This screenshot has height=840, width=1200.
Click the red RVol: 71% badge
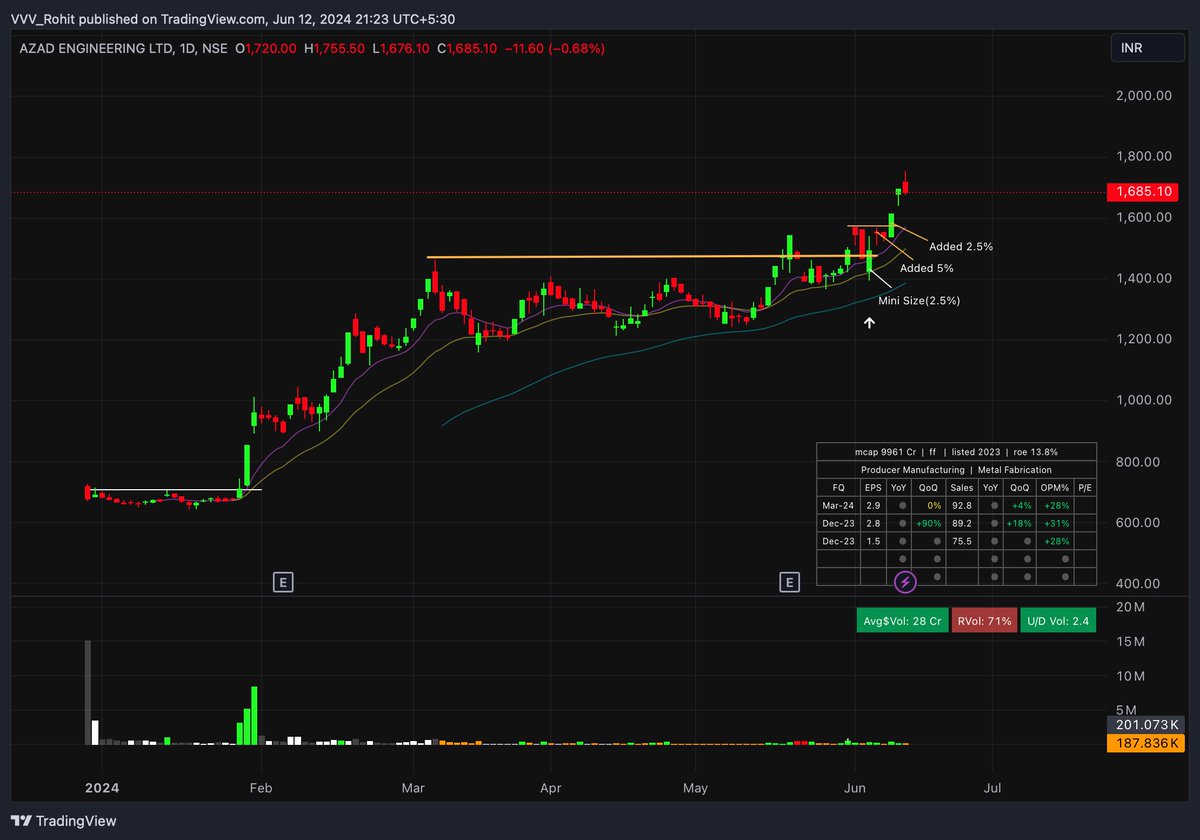[985, 621]
